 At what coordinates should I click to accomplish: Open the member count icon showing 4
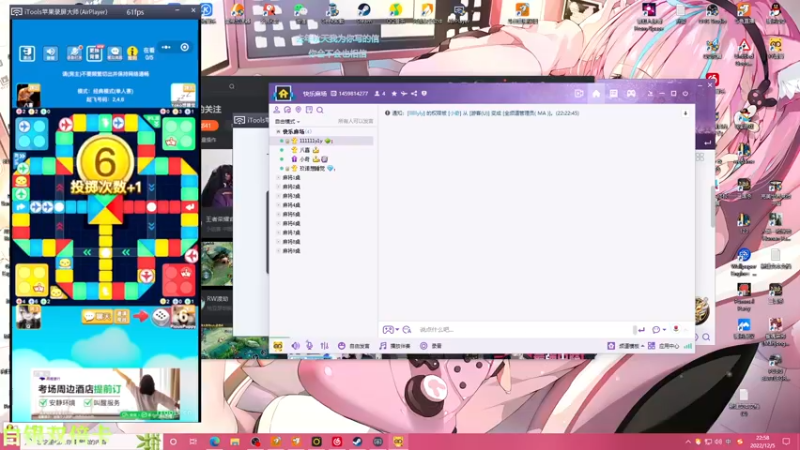click(380, 93)
